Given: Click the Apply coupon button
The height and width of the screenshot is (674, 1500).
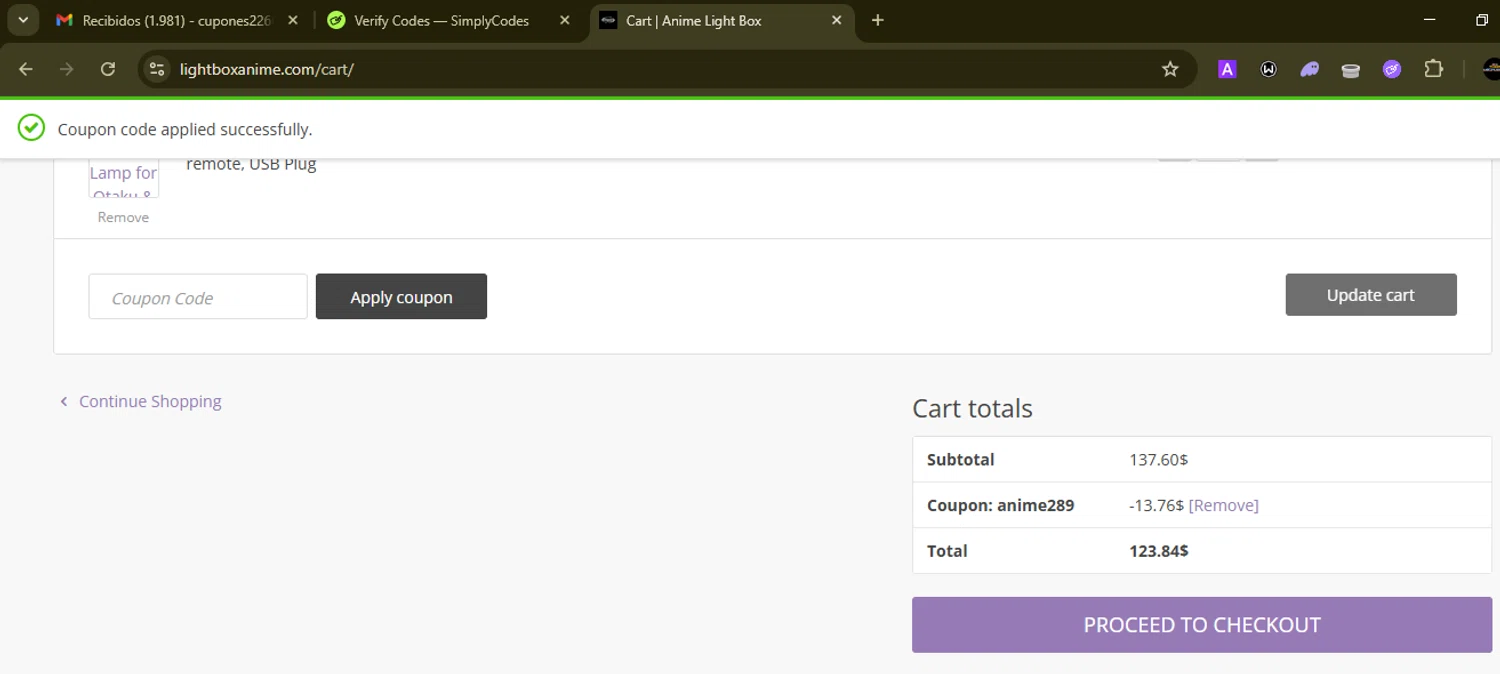Looking at the screenshot, I should click(x=401, y=297).
